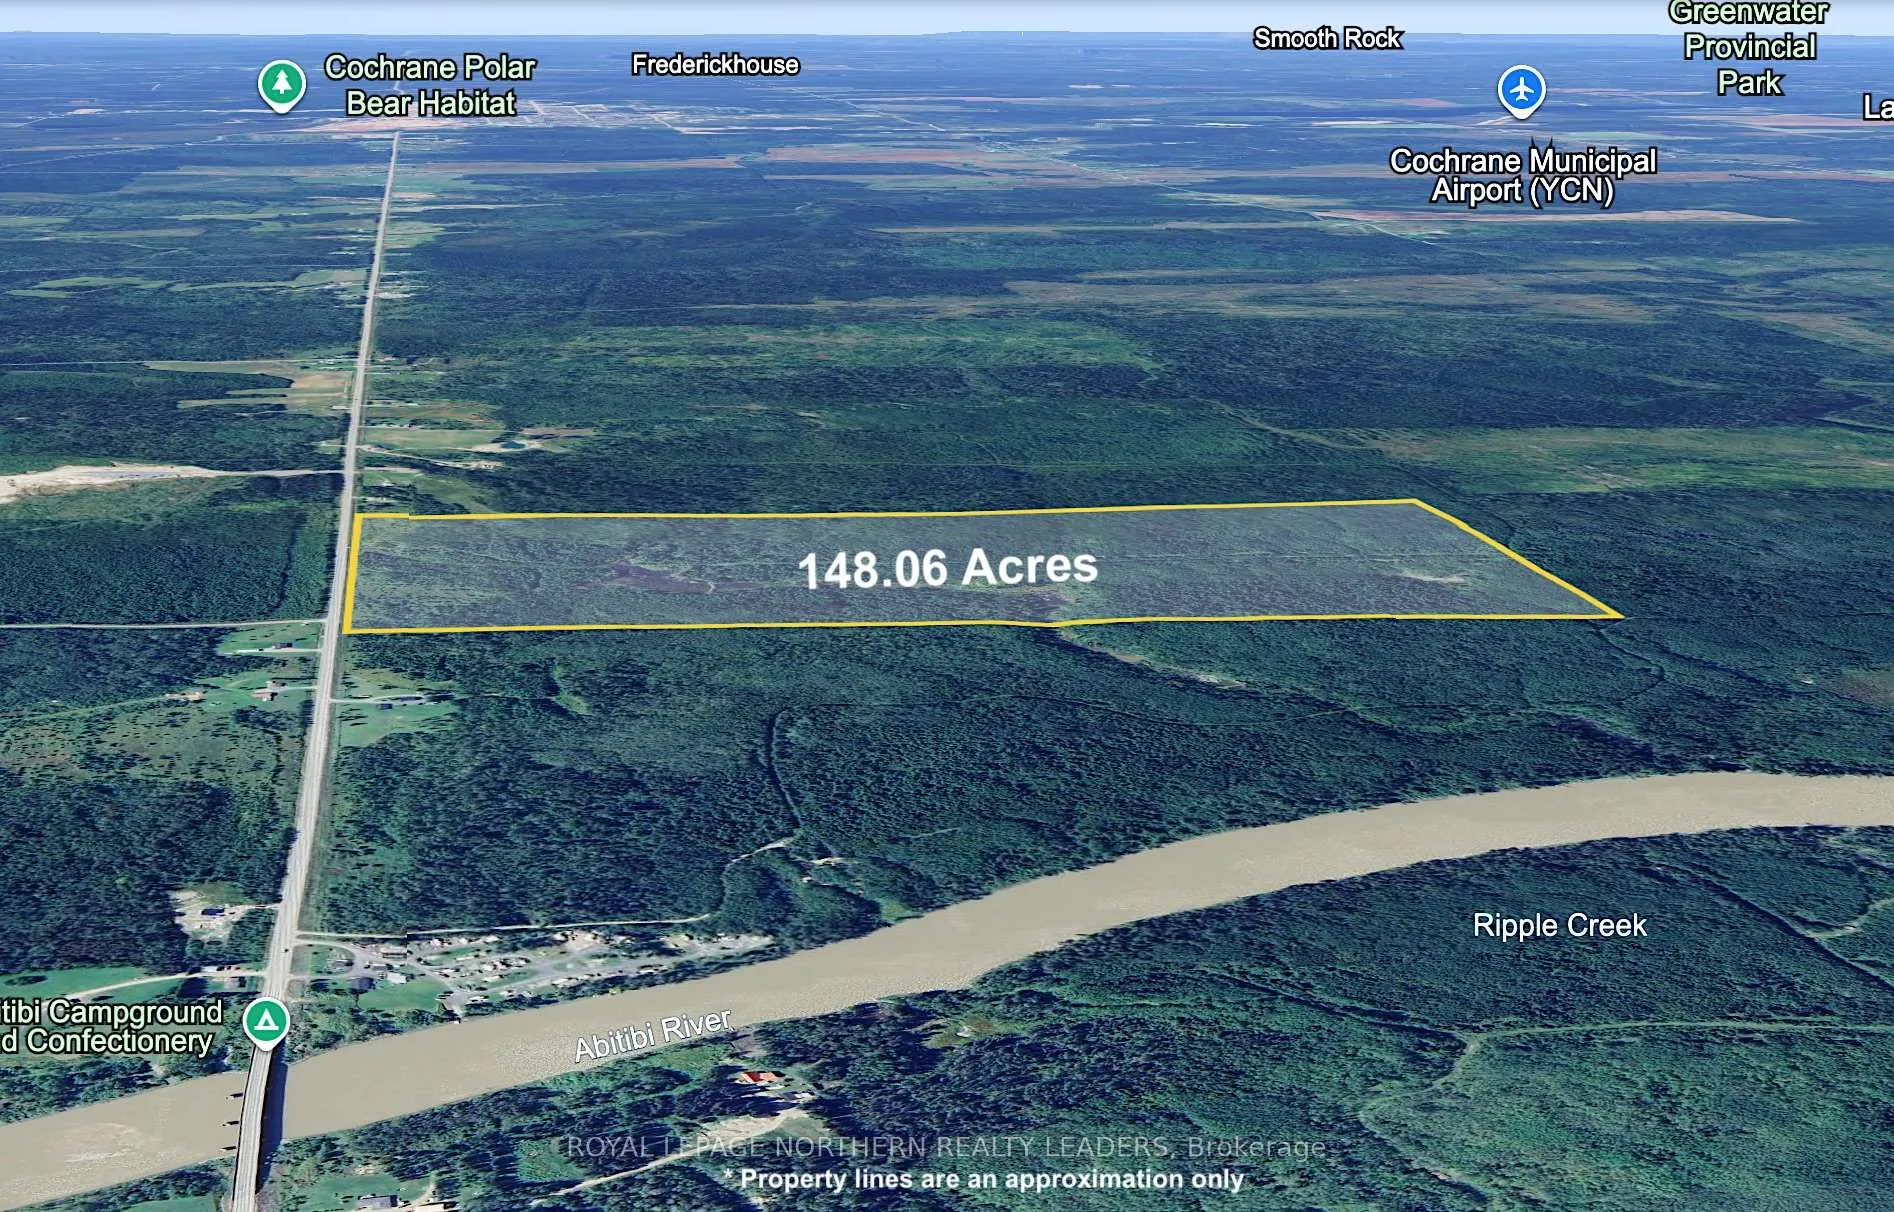Image resolution: width=1894 pixels, height=1212 pixels.
Task: Click the Greenwater Provincial Park label
Action: click(x=1749, y=48)
